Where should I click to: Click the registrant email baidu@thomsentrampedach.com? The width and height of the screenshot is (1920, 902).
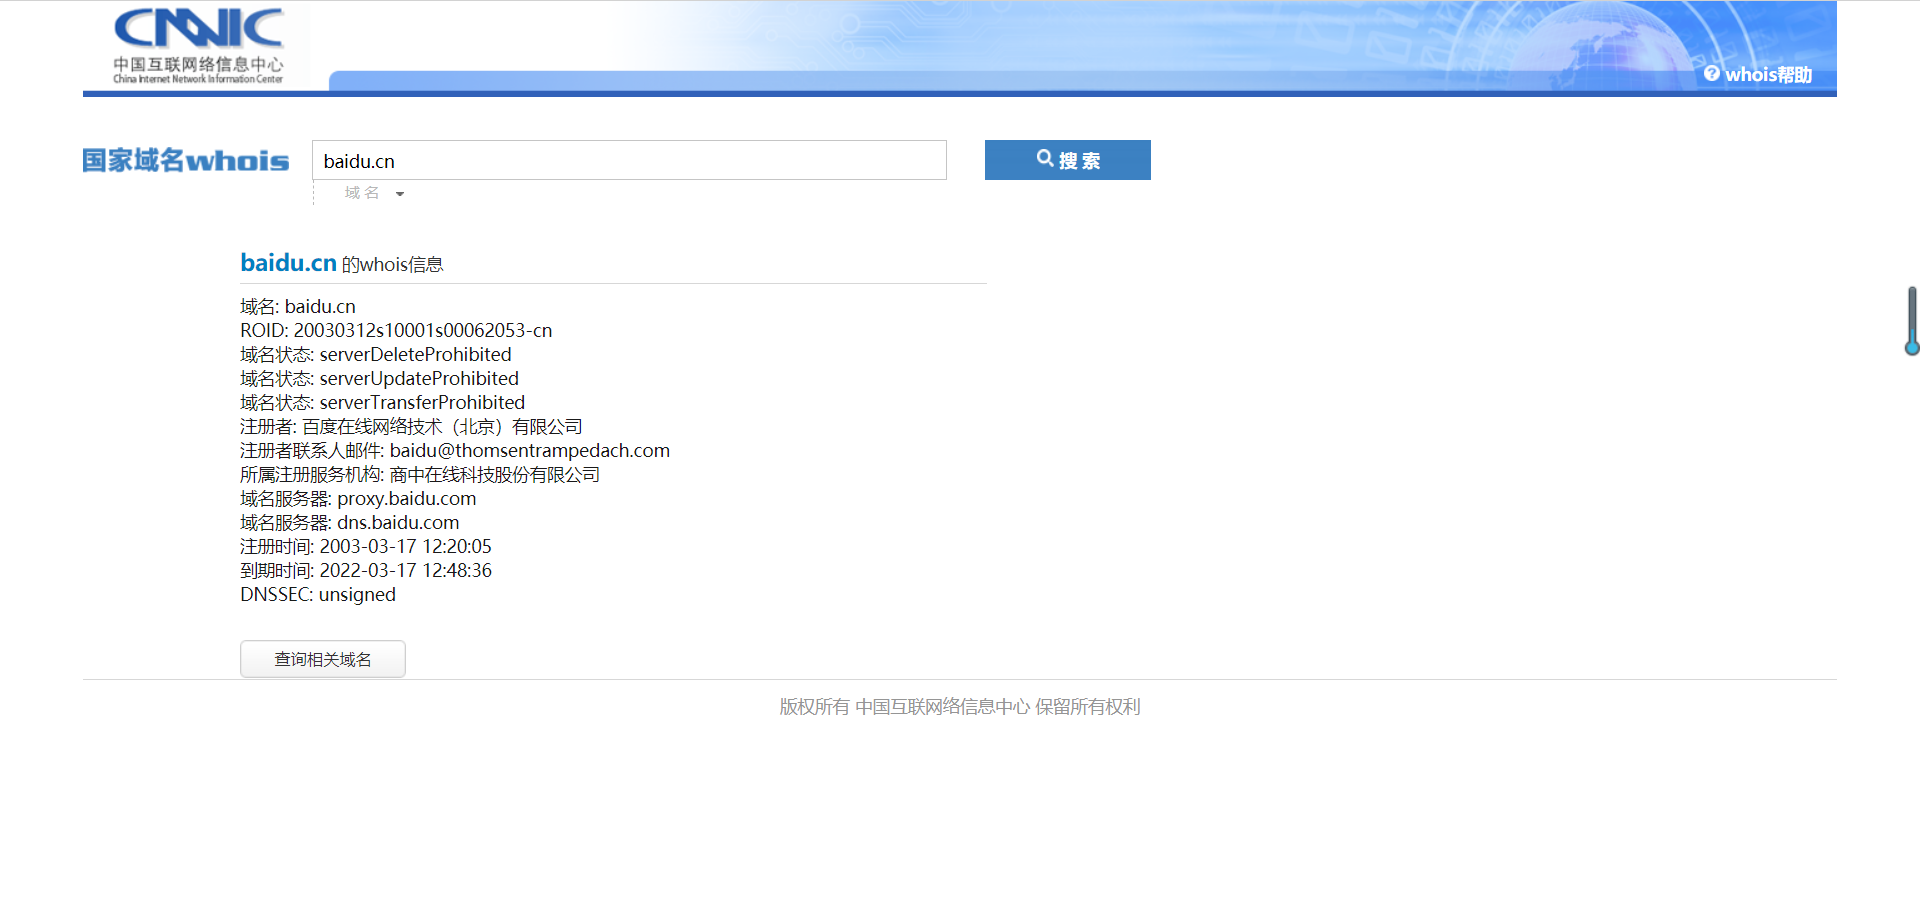(x=530, y=451)
